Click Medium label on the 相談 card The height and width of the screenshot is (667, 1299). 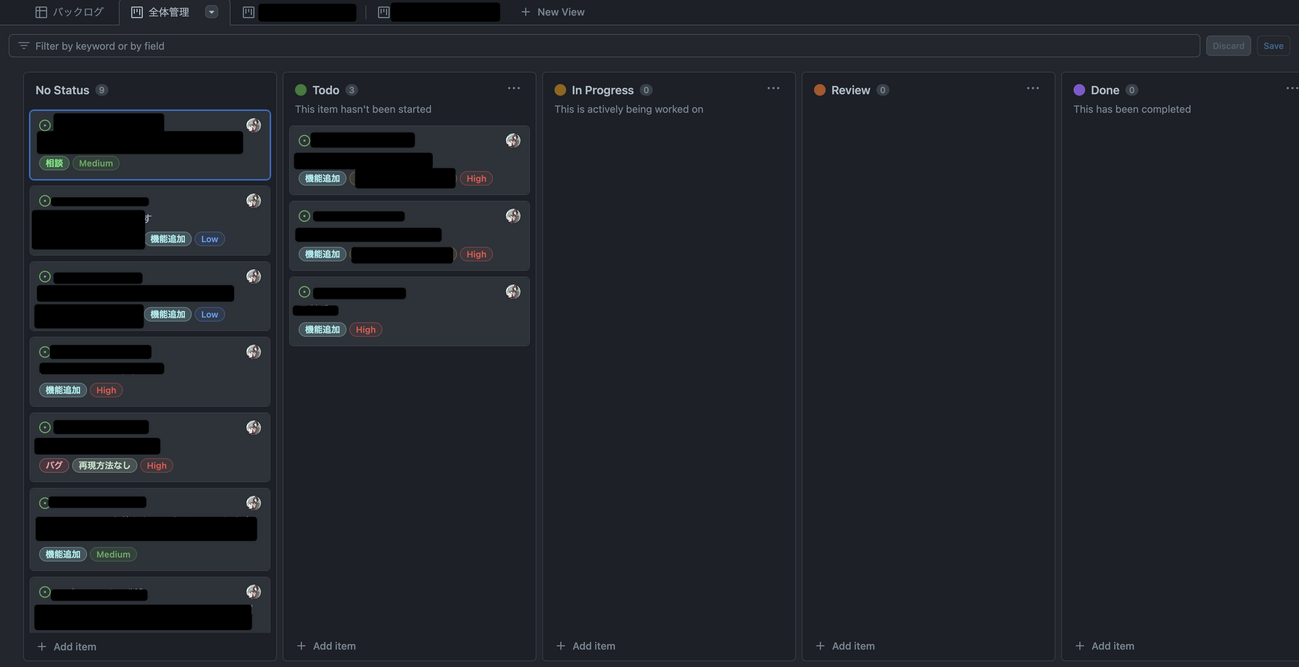(x=96, y=163)
